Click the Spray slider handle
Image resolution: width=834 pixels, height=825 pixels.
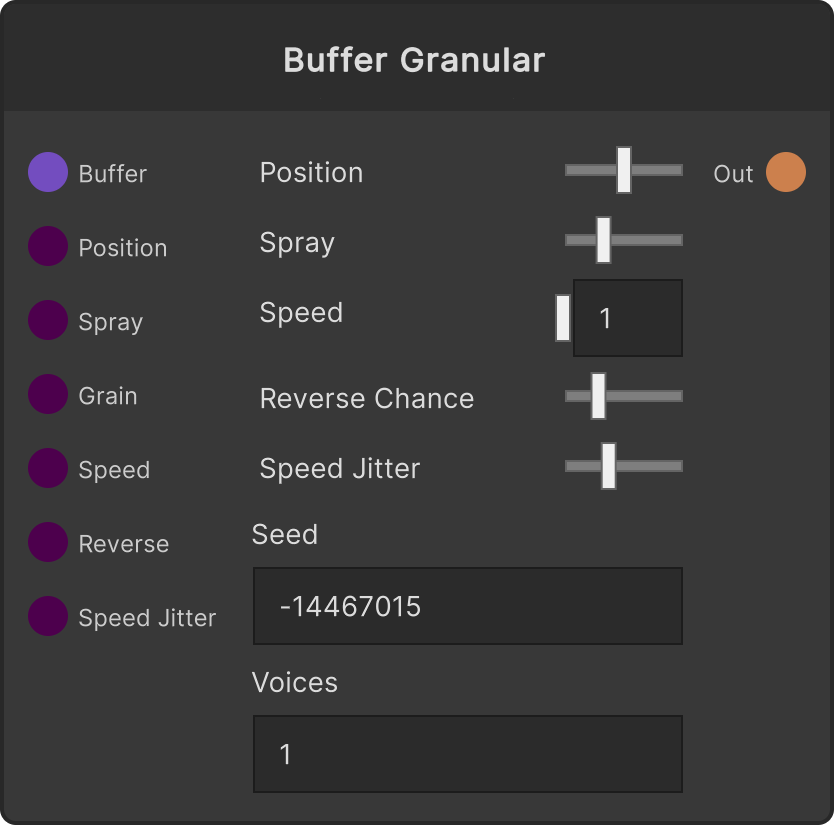603,240
